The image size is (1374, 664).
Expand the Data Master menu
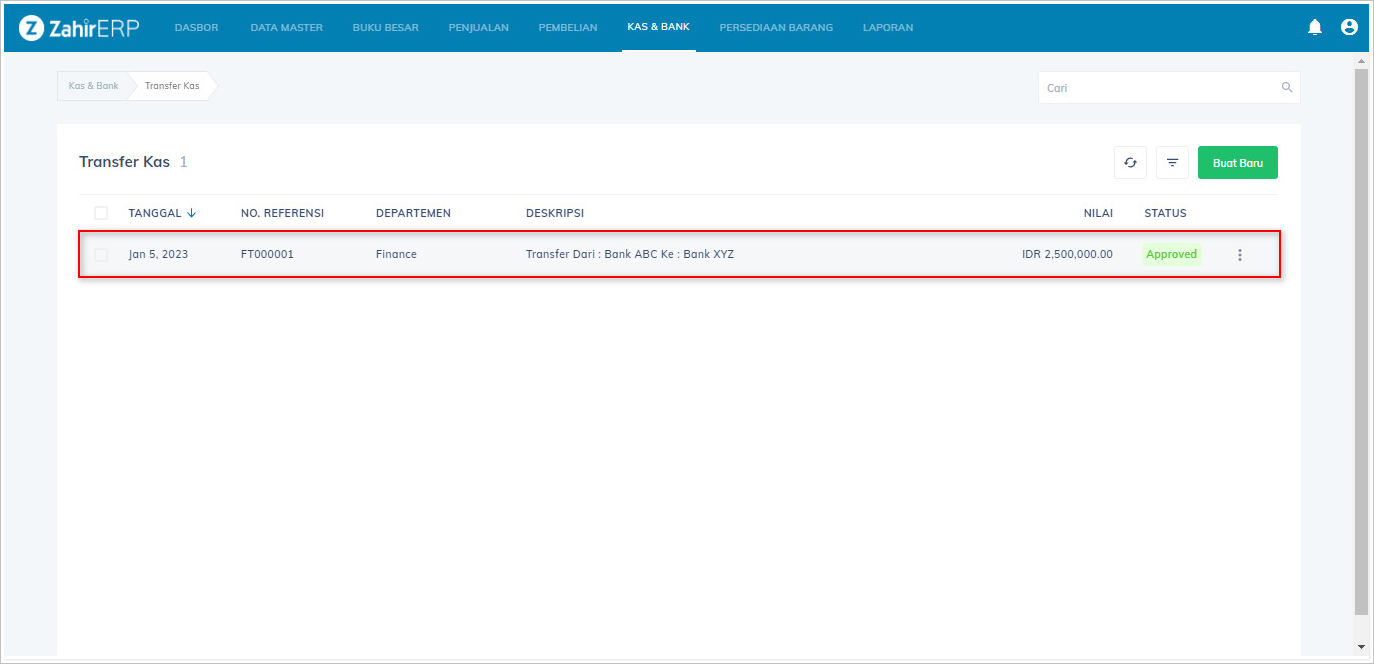click(286, 28)
